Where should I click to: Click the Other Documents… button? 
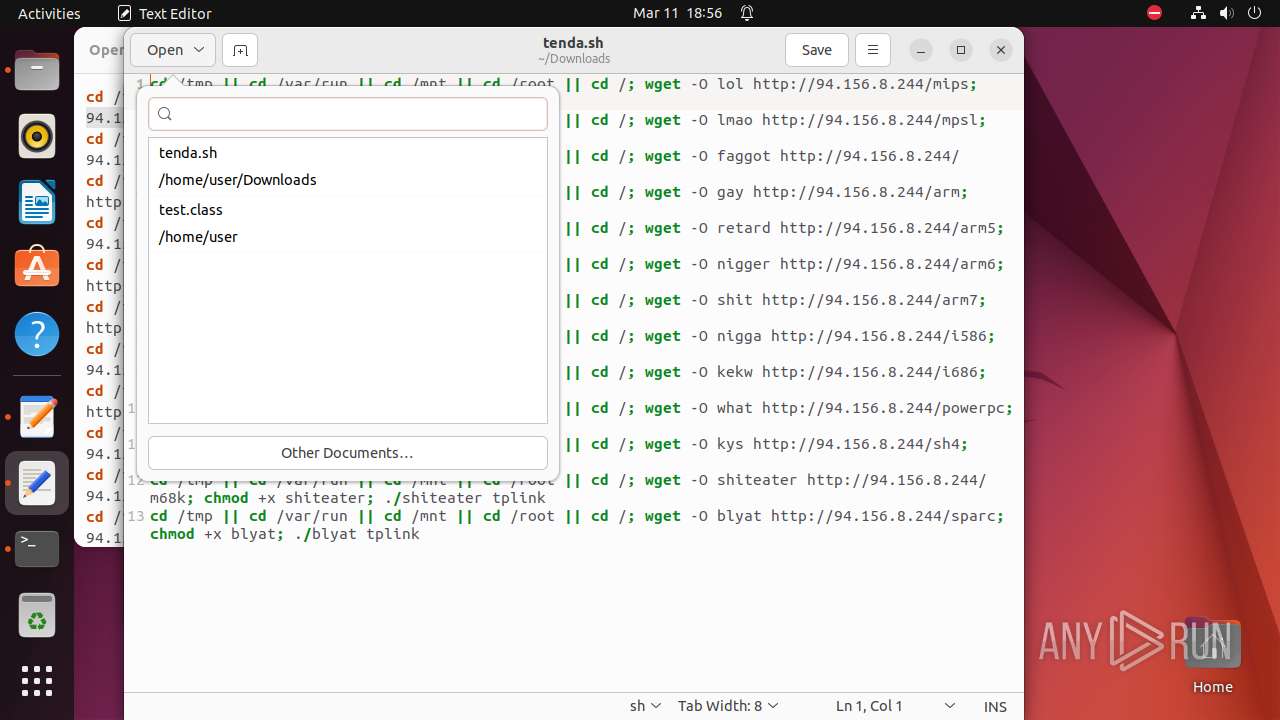[347, 453]
